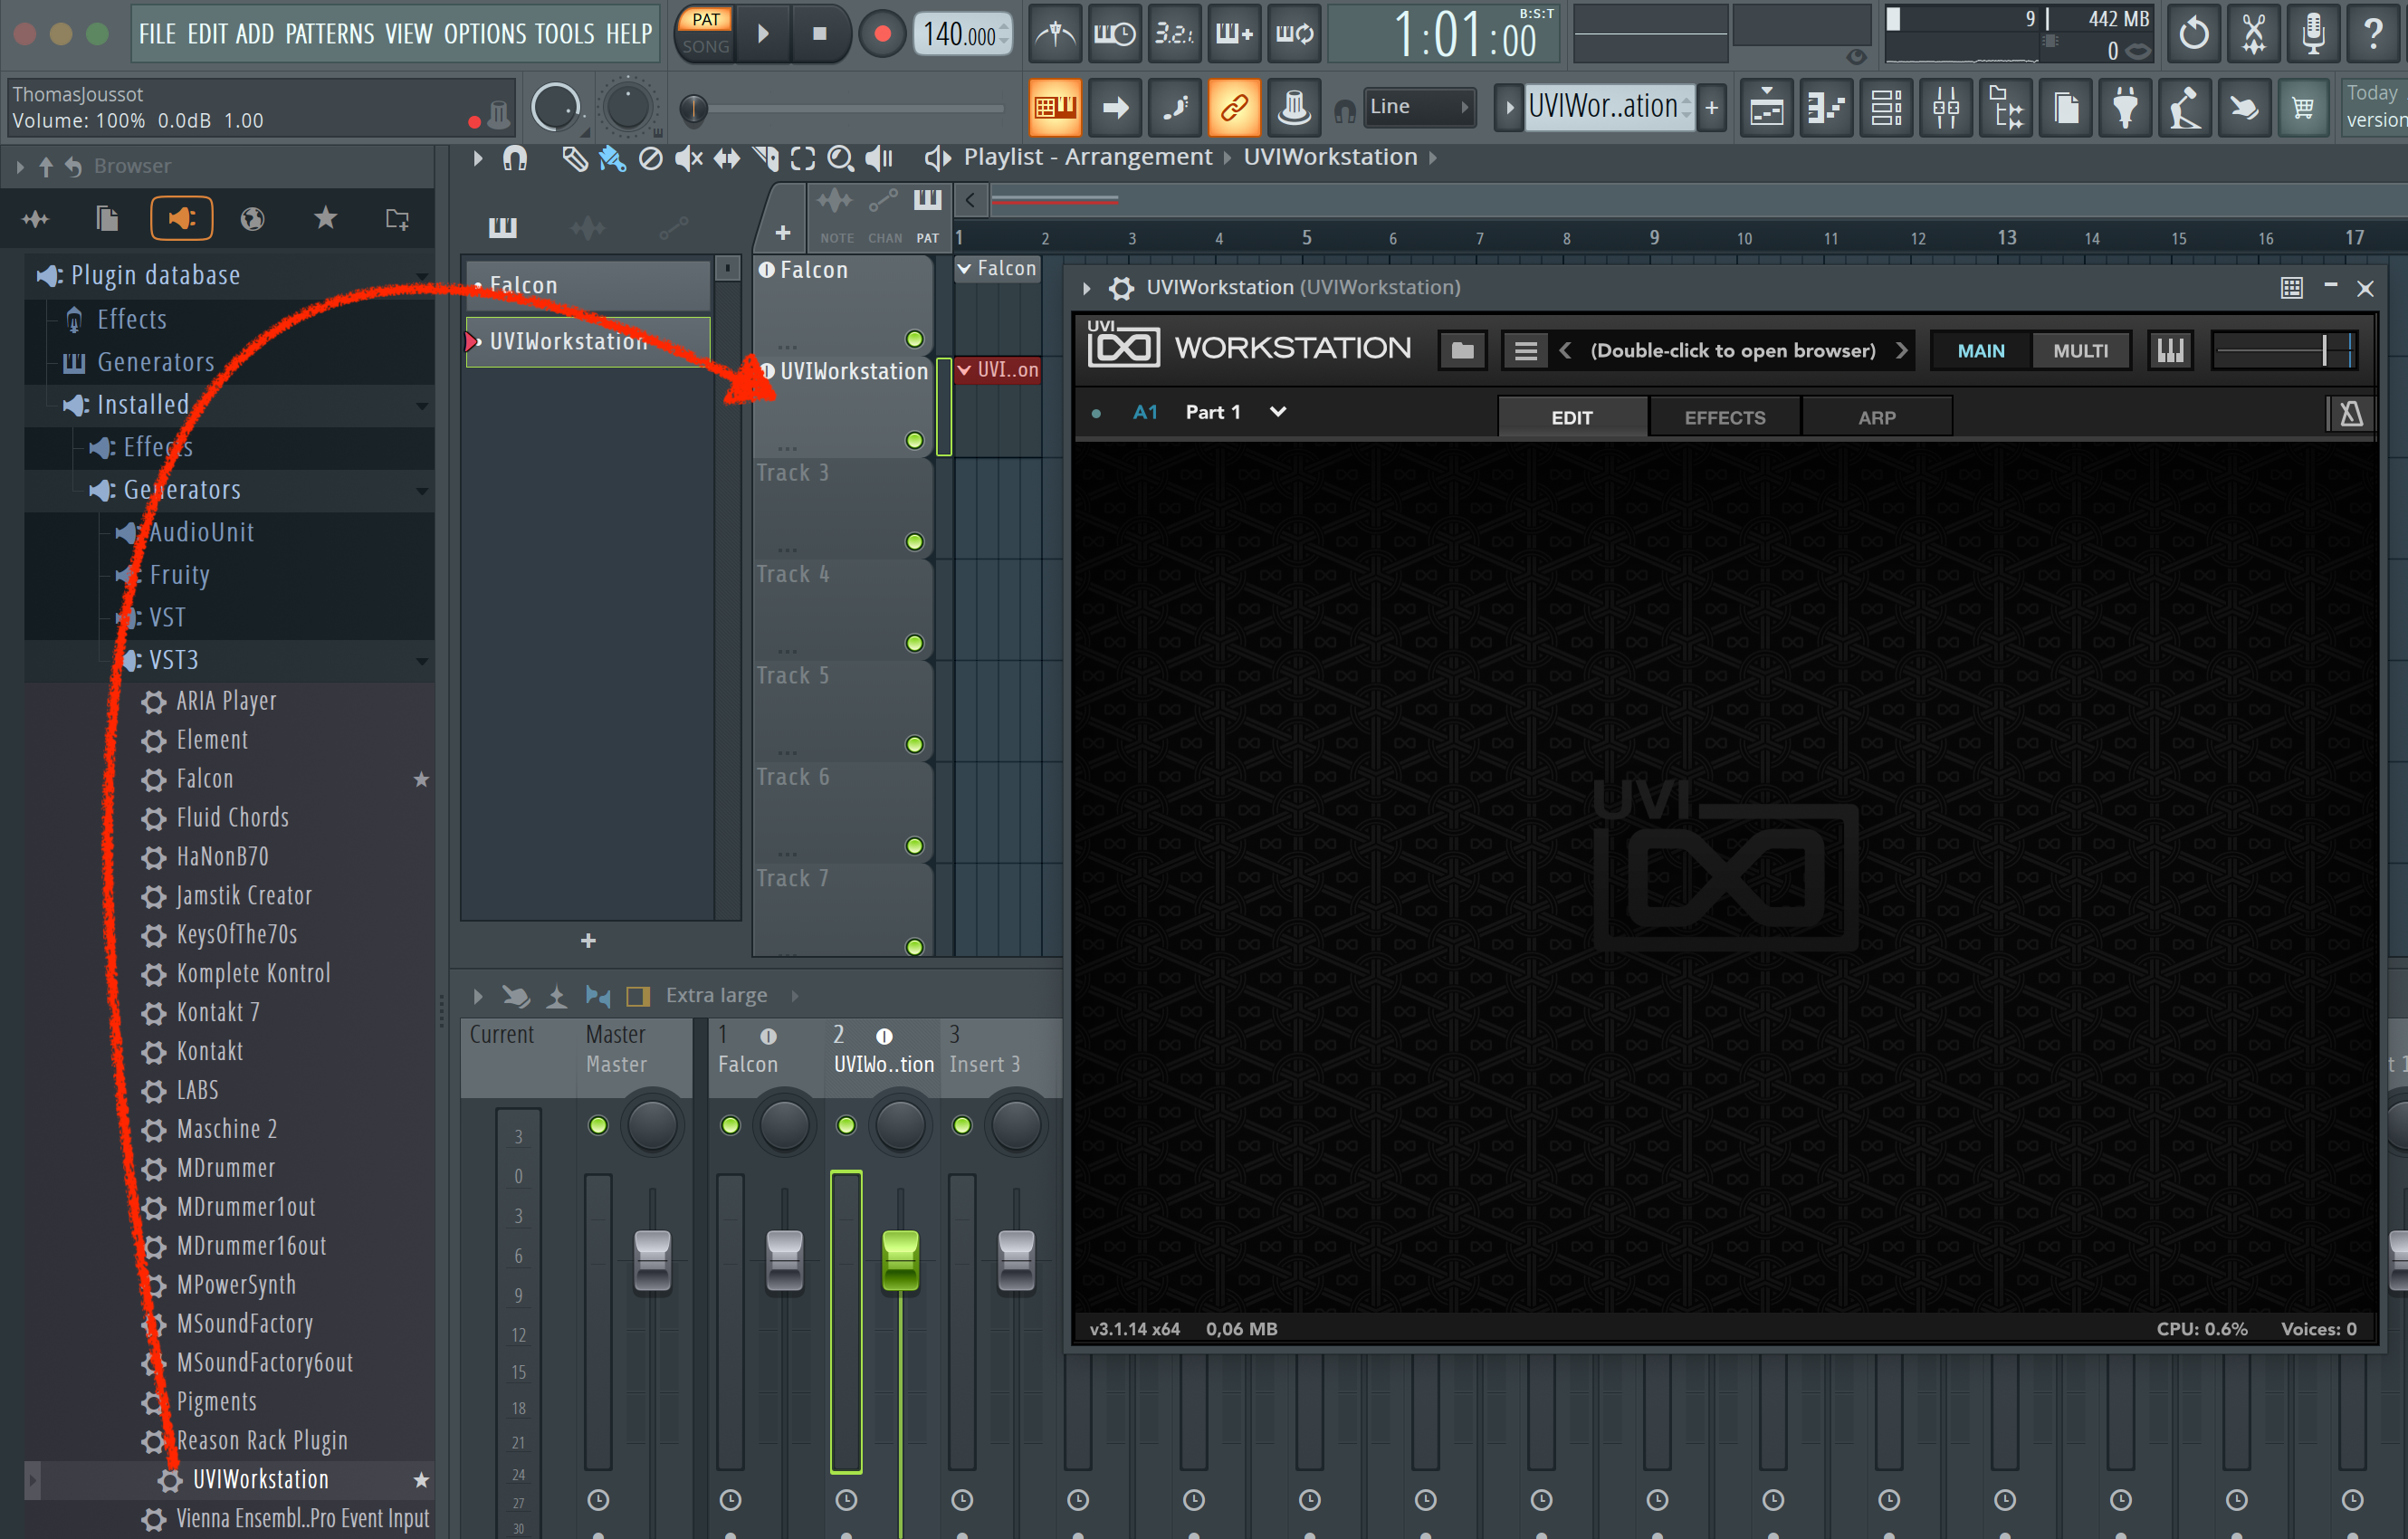2408x1539 pixels.
Task: Open the UVIWorkstation plugin options arrow
Action: 1086,288
